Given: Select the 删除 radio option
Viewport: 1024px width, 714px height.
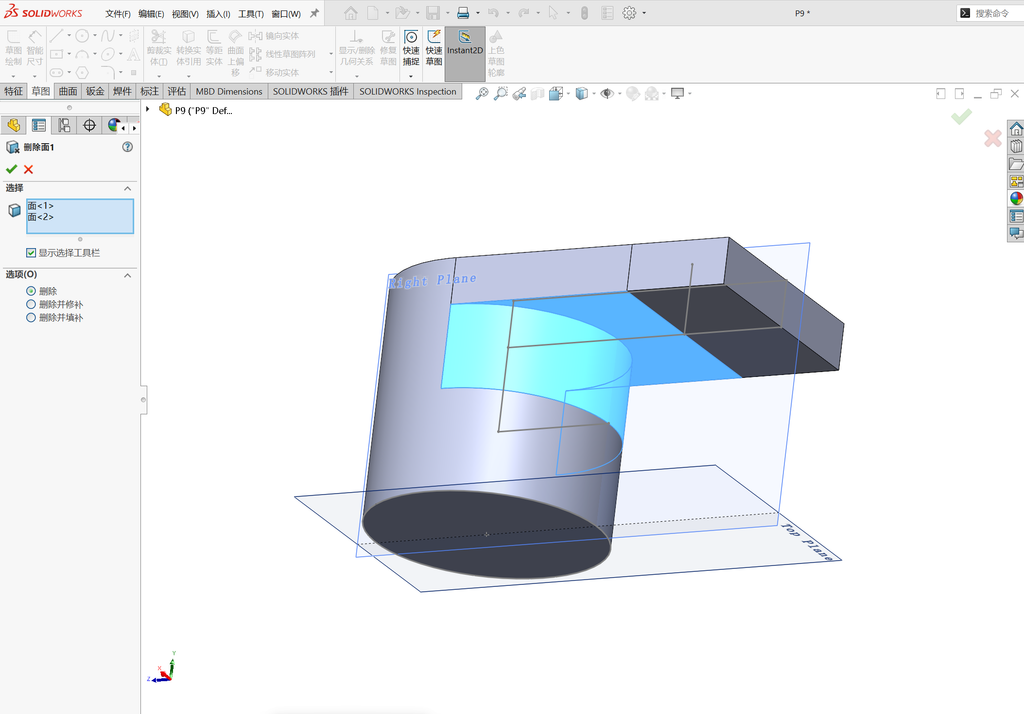Looking at the screenshot, I should pyautogui.click(x=31, y=291).
